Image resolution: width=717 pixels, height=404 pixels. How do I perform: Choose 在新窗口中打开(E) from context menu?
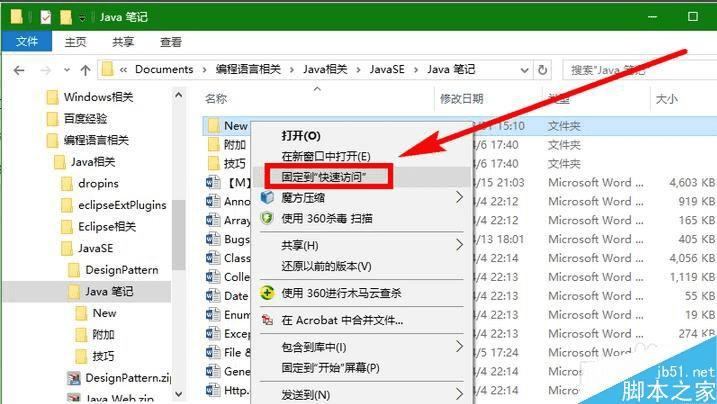326,156
